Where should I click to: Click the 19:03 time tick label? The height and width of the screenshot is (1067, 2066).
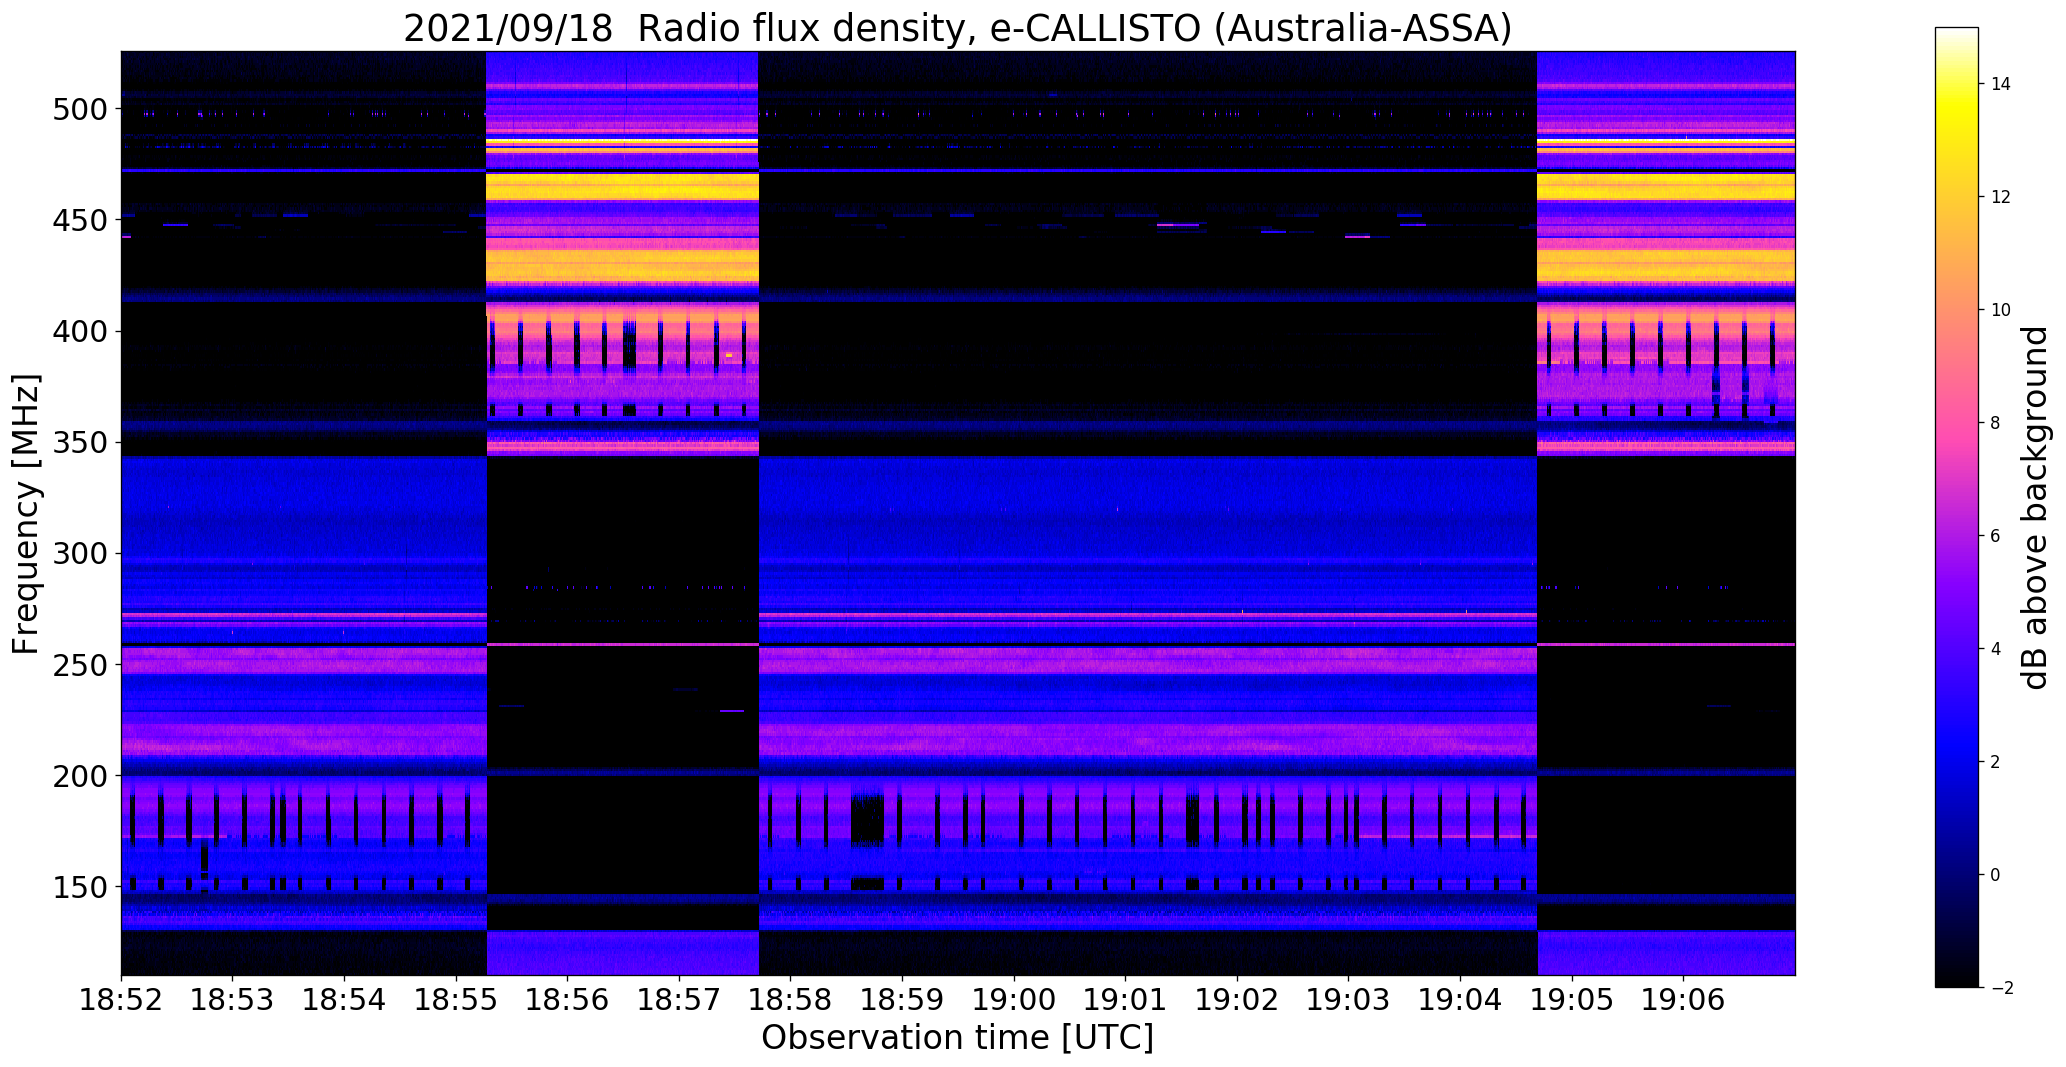click(x=1349, y=999)
